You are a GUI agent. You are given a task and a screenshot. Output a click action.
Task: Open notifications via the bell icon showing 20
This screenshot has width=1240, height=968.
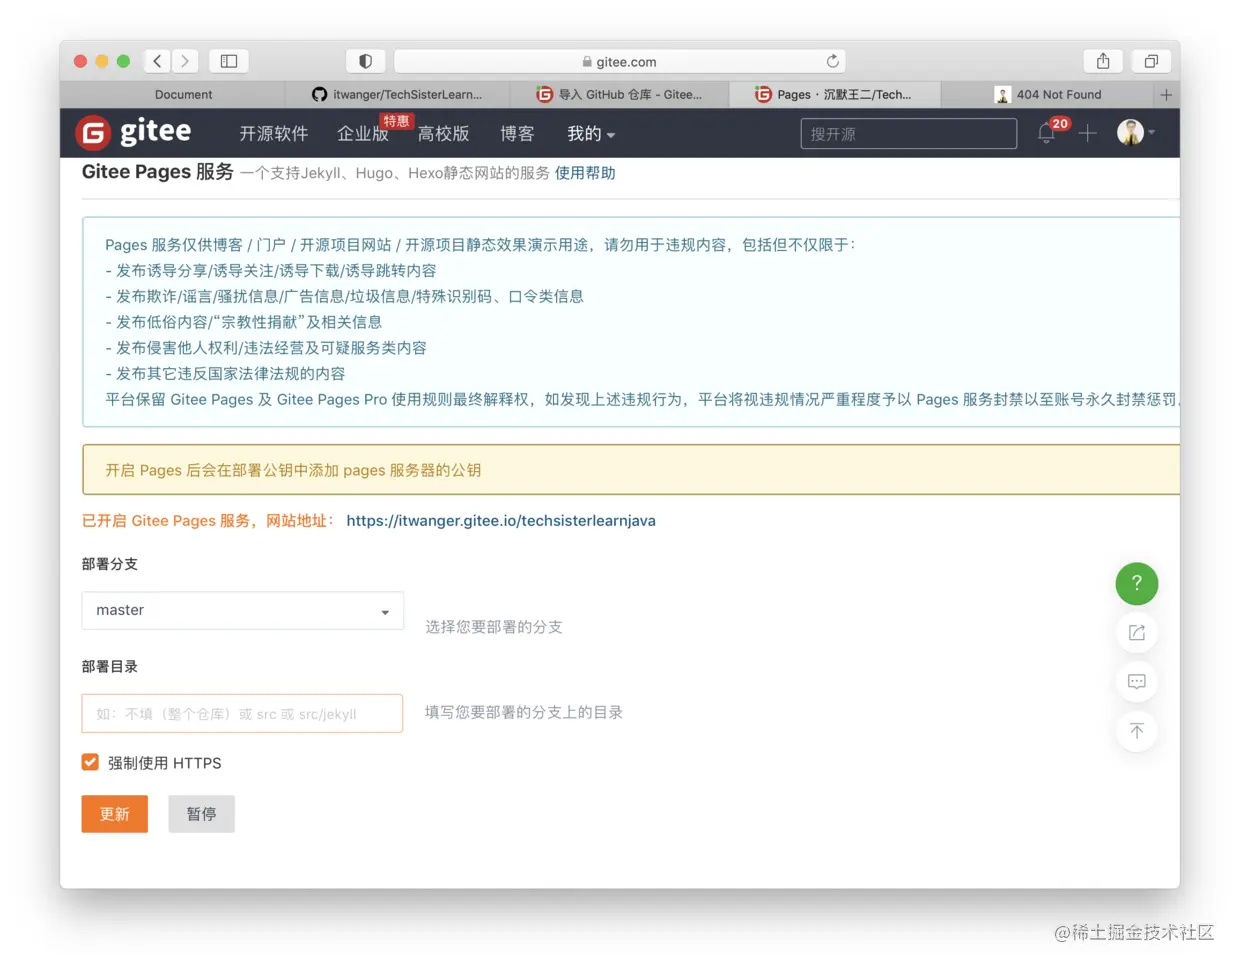point(1046,133)
